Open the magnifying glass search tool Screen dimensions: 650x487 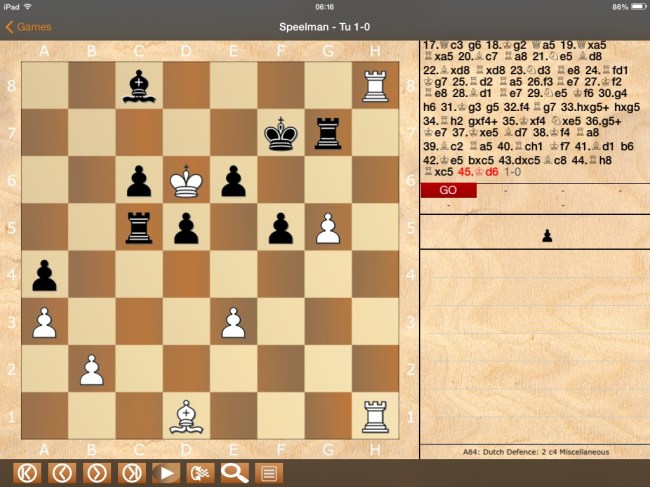point(233,472)
